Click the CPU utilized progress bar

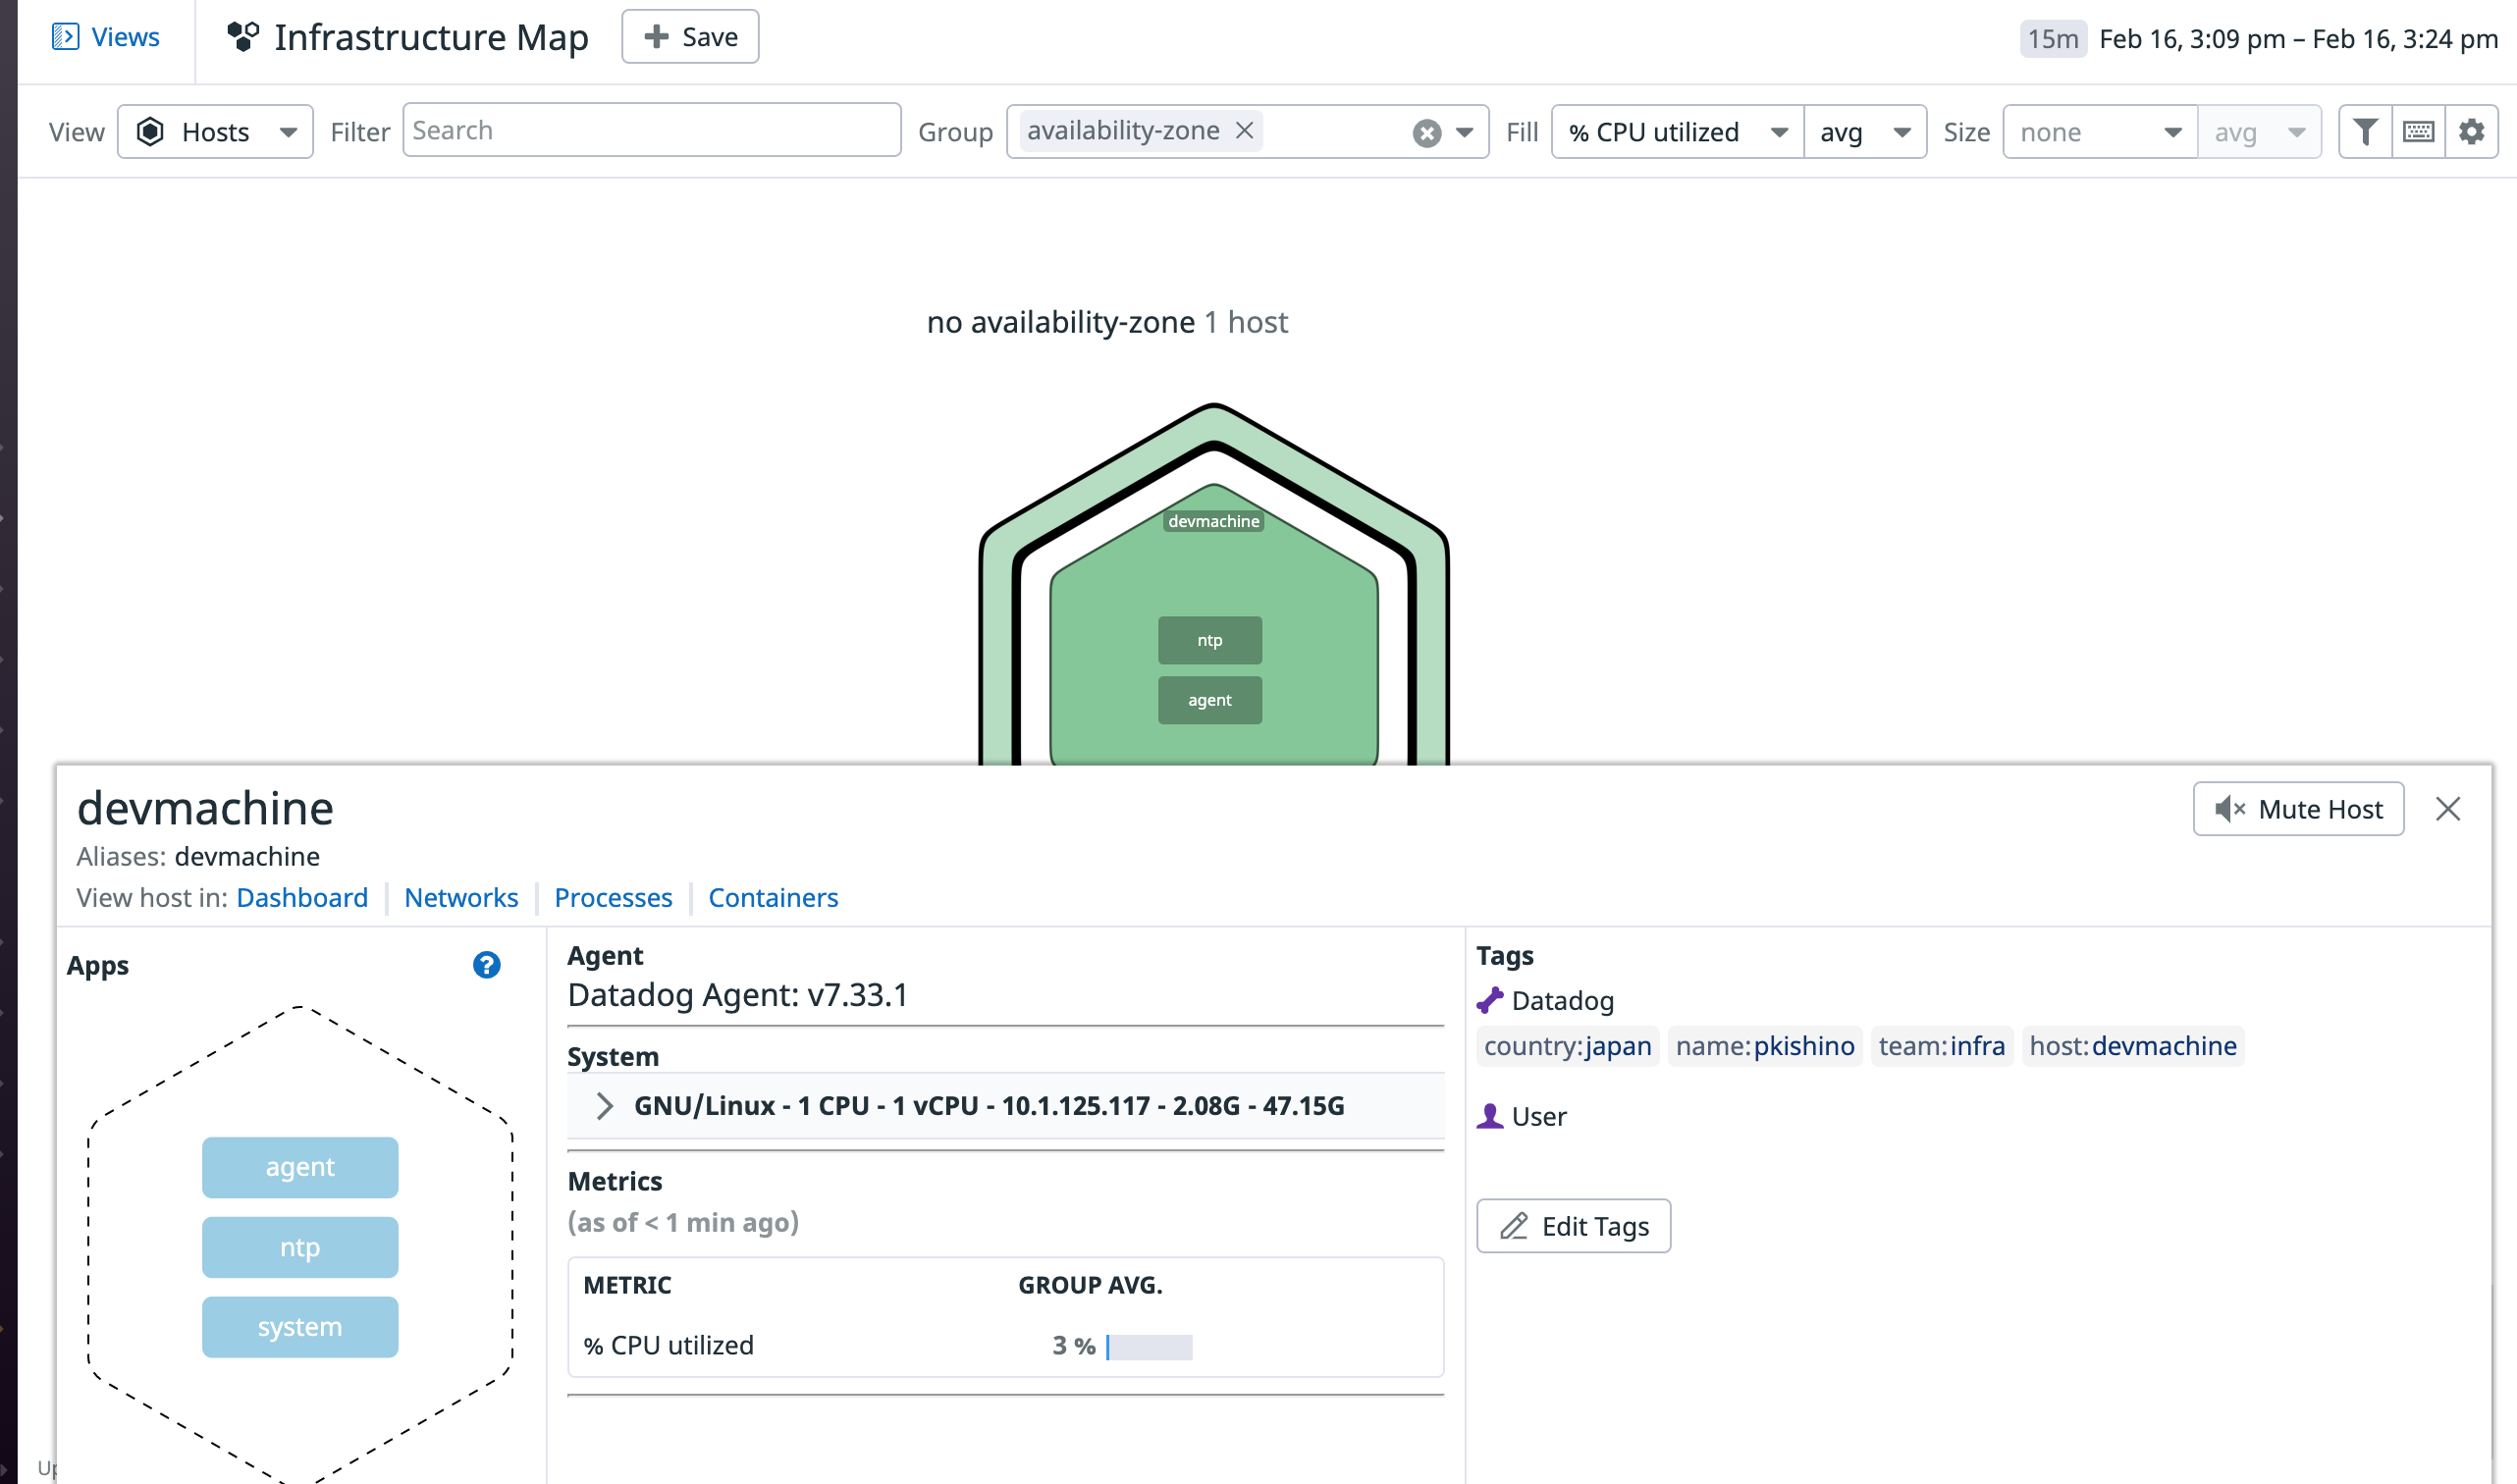pos(1149,1346)
